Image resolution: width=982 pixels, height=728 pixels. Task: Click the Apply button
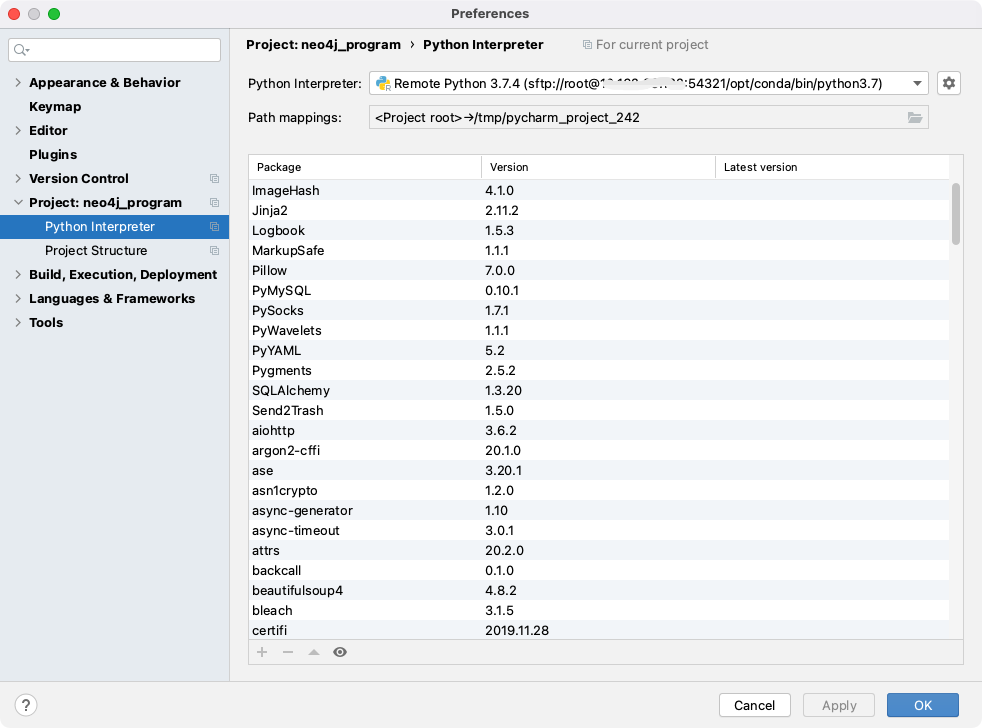[x=839, y=705]
